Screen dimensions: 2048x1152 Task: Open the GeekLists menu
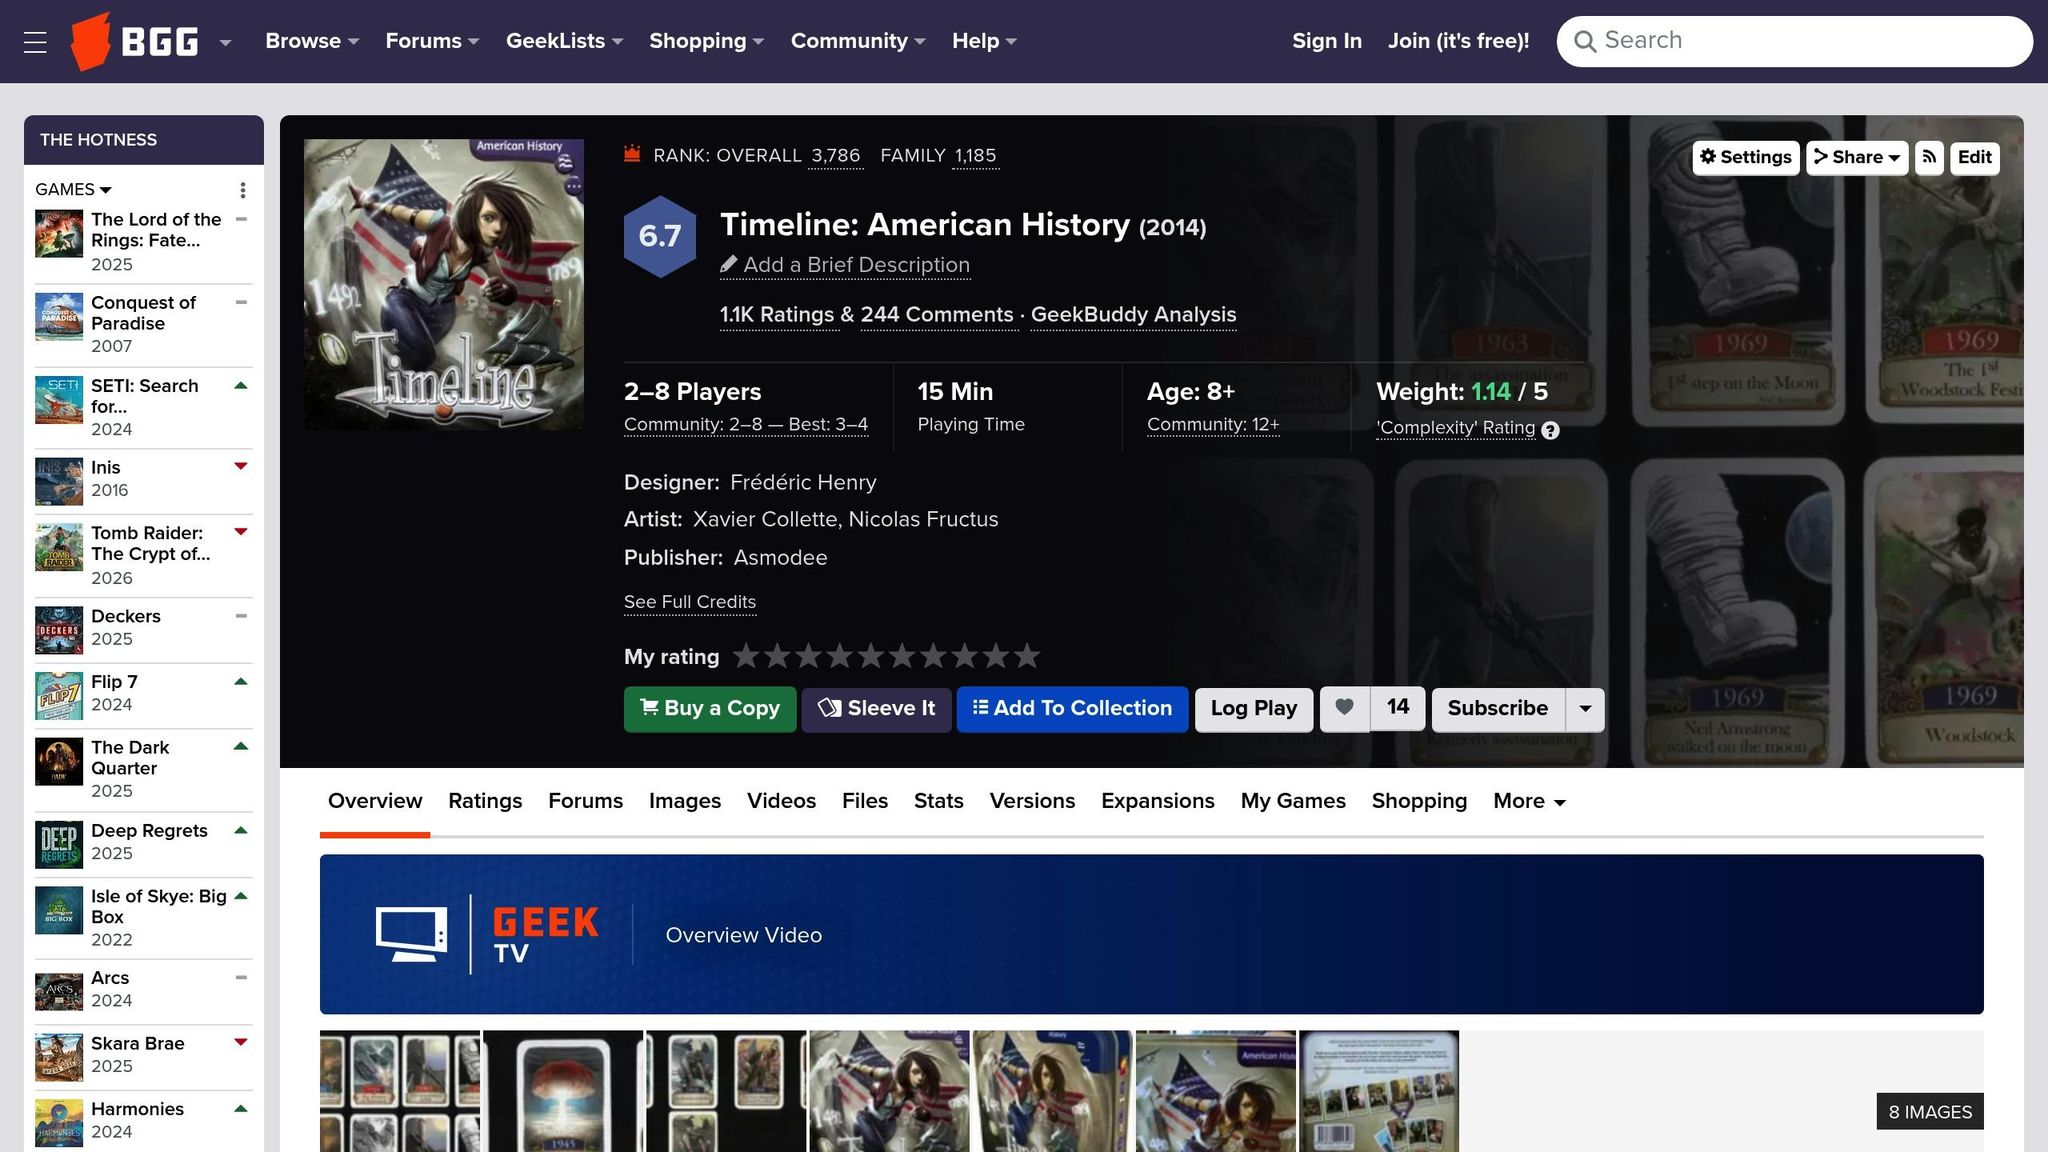click(x=564, y=41)
